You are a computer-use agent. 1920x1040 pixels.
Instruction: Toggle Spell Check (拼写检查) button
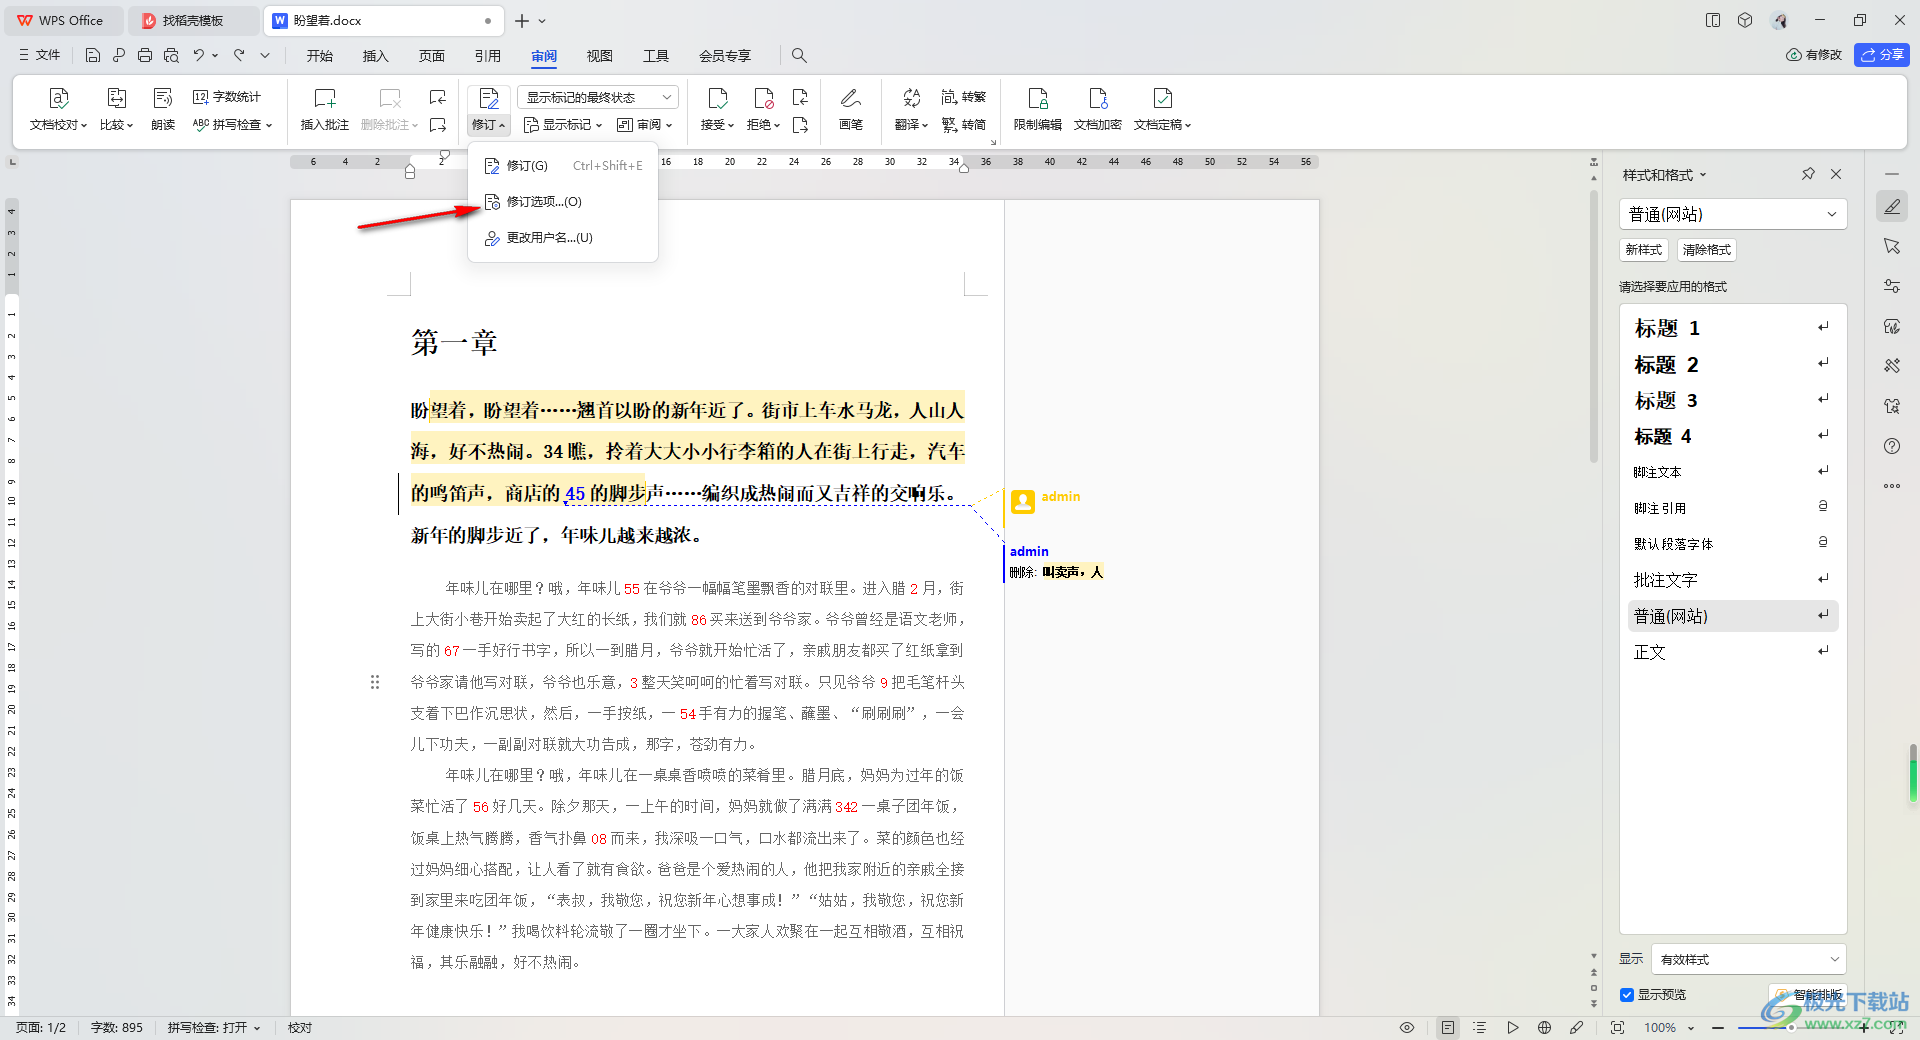pos(213,1027)
